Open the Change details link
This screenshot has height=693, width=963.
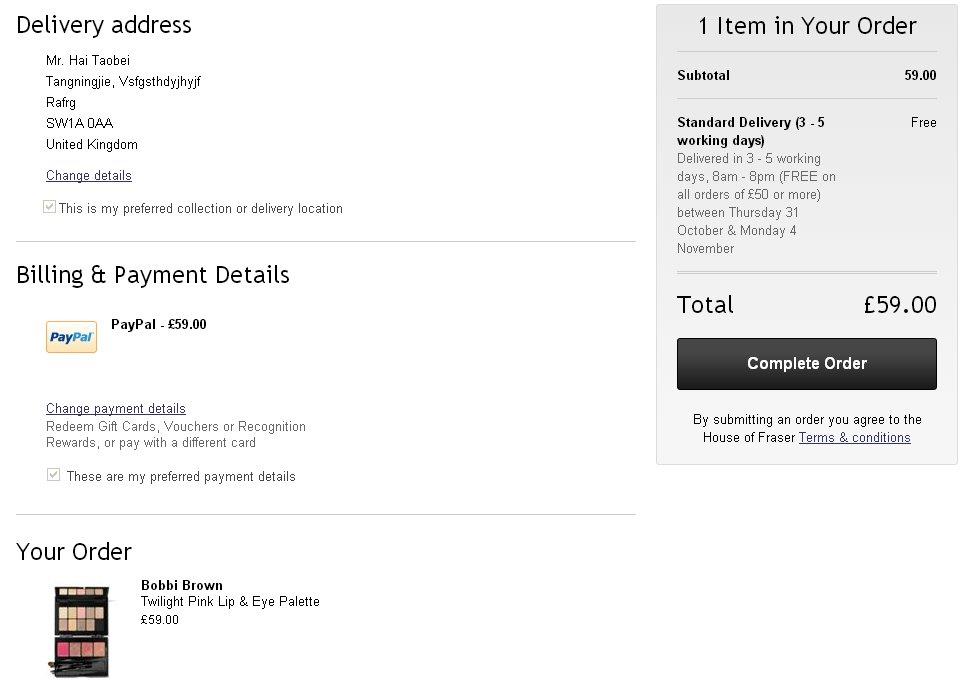click(x=88, y=176)
